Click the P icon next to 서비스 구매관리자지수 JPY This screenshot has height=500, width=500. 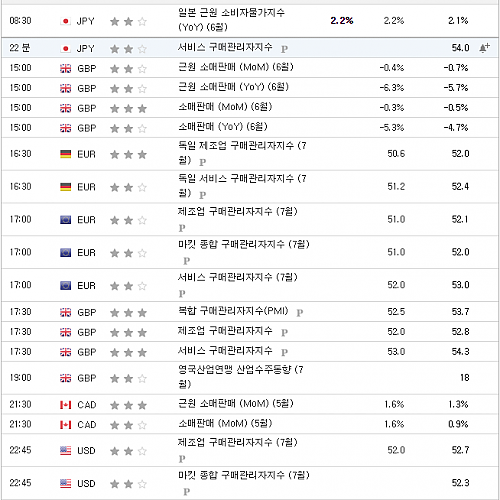(284, 49)
